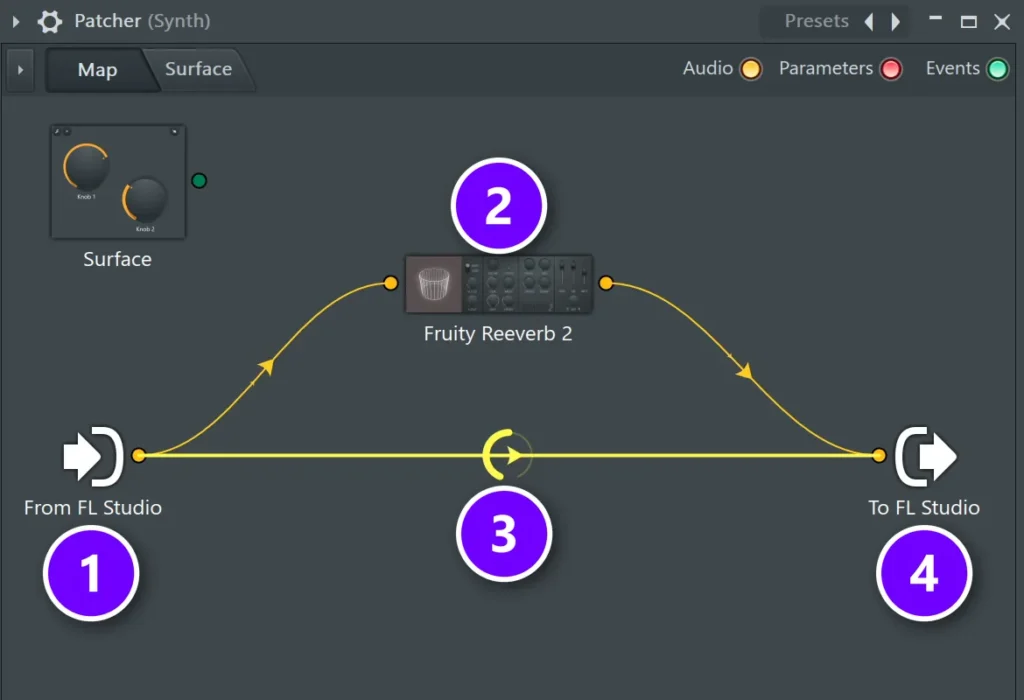The height and width of the screenshot is (700, 1024).
Task: Click the To FL Studio label
Action: coord(924,508)
